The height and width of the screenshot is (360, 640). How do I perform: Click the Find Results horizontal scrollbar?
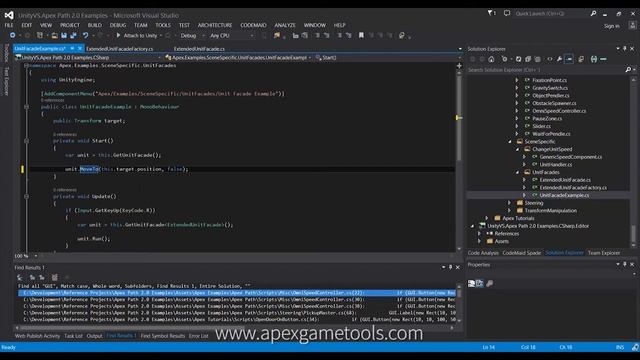click(235, 327)
